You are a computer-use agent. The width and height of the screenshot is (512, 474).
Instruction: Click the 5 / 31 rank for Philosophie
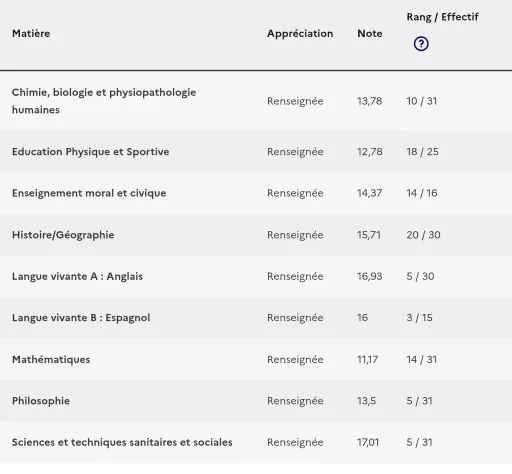[419, 401]
